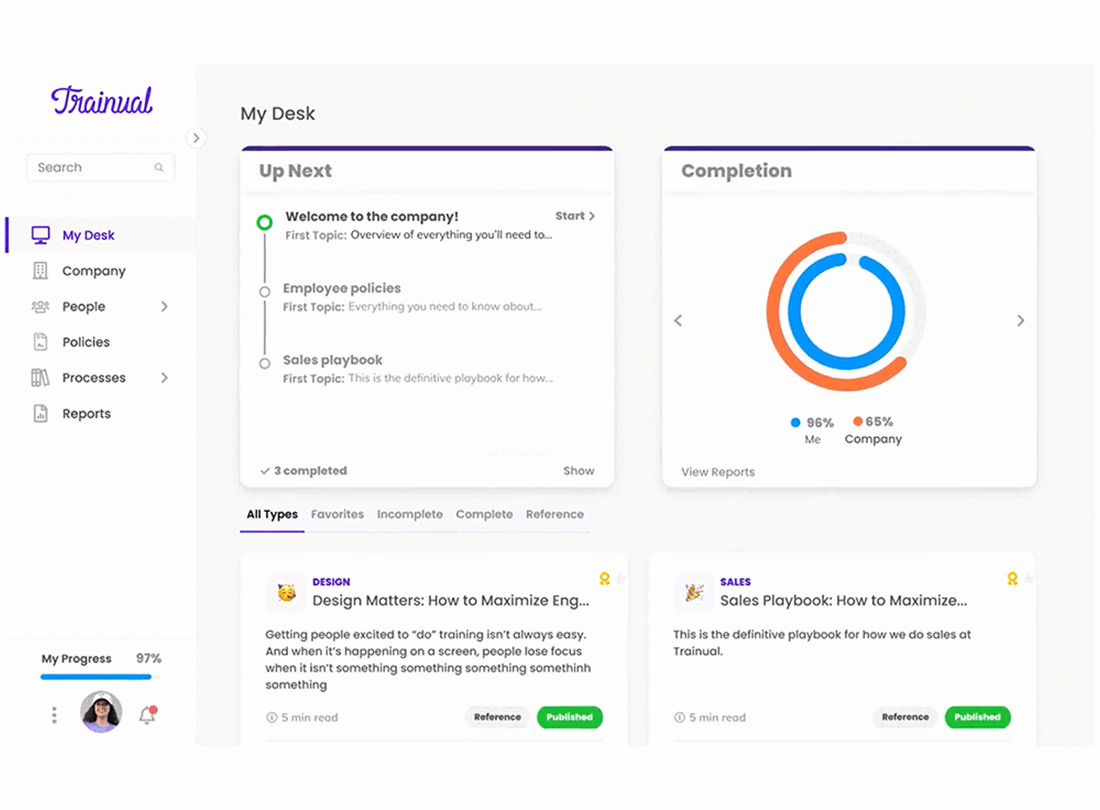Click the View Reports link
Image resolution: width=1100 pixels, height=810 pixels.
[x=718, y=472]
